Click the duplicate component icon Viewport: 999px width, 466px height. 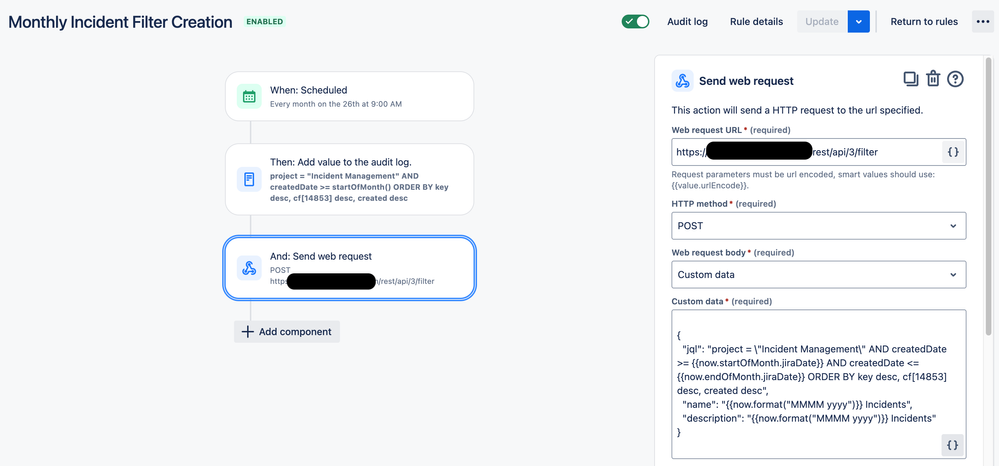pyautogui.click(x=910, y=79)
